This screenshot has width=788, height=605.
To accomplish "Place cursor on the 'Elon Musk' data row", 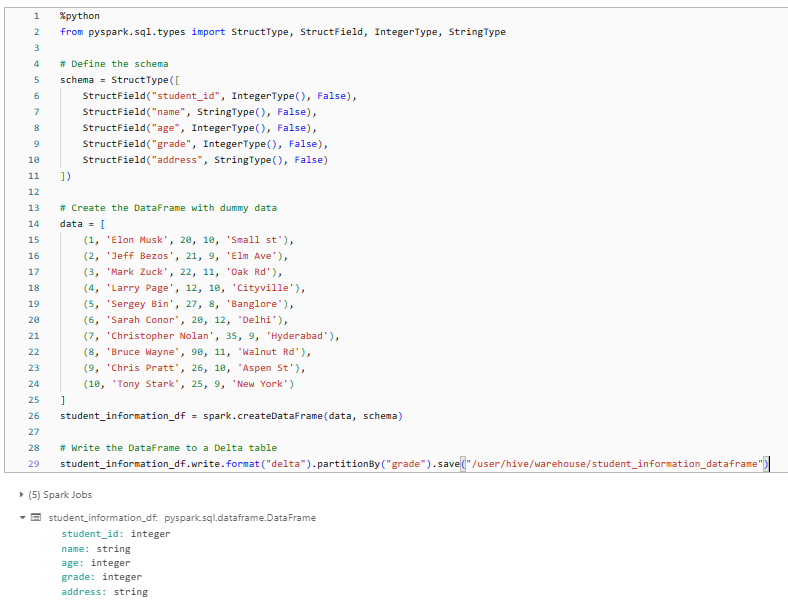I will tap(189, 240).
